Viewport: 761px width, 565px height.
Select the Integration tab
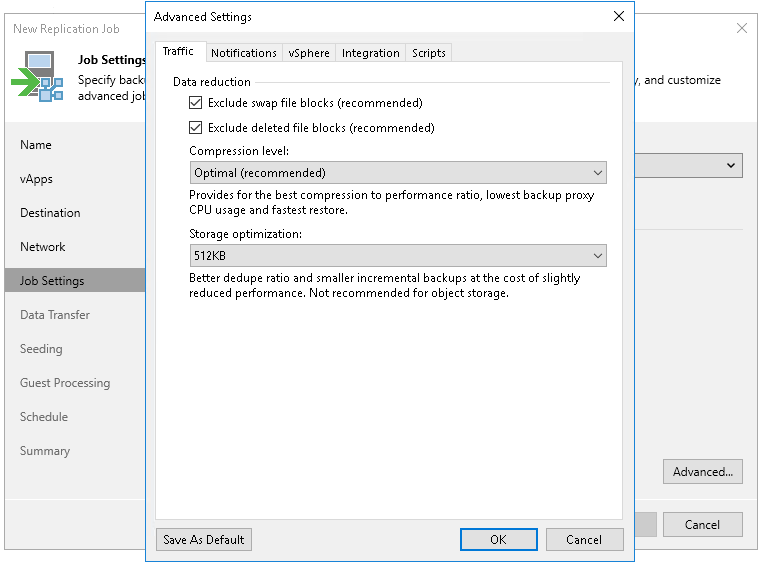371,53
